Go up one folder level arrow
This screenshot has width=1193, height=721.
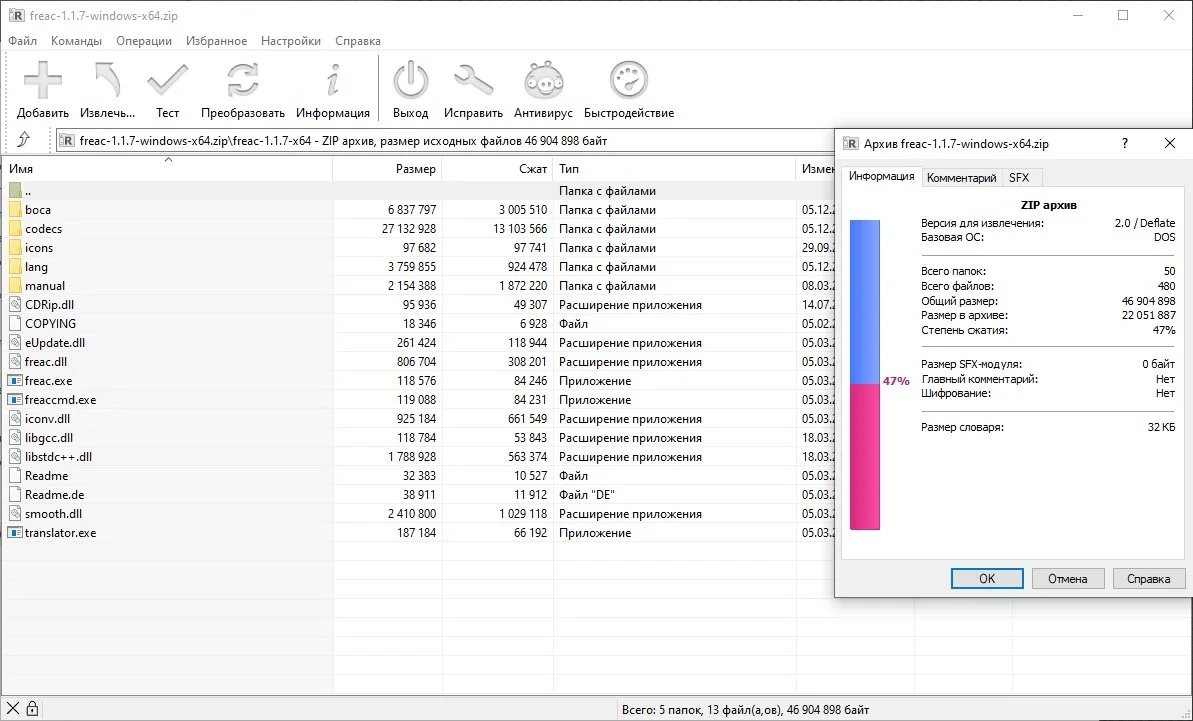24,140
